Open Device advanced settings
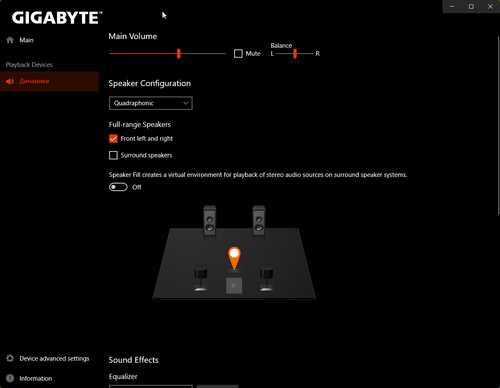The width and height of the screenshot is (500, 388). coord(49,358)
